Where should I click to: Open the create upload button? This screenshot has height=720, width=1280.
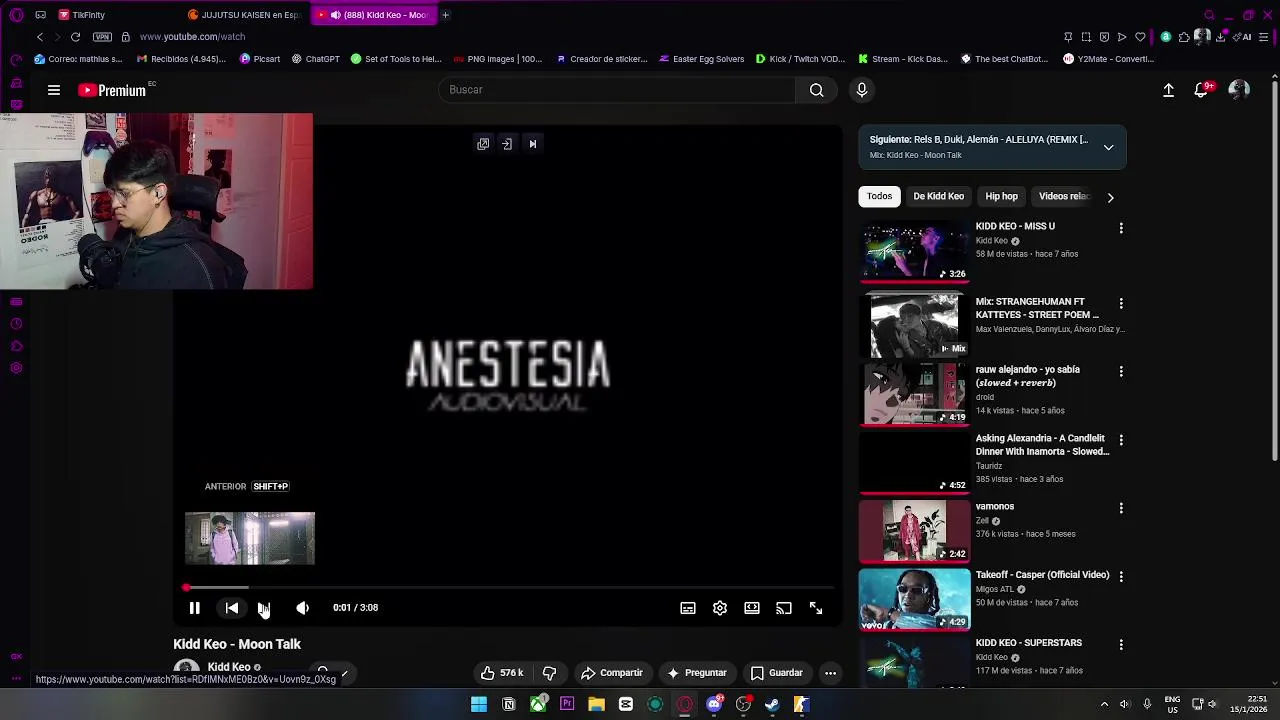pyautogui.click(x=1168, y=90)
